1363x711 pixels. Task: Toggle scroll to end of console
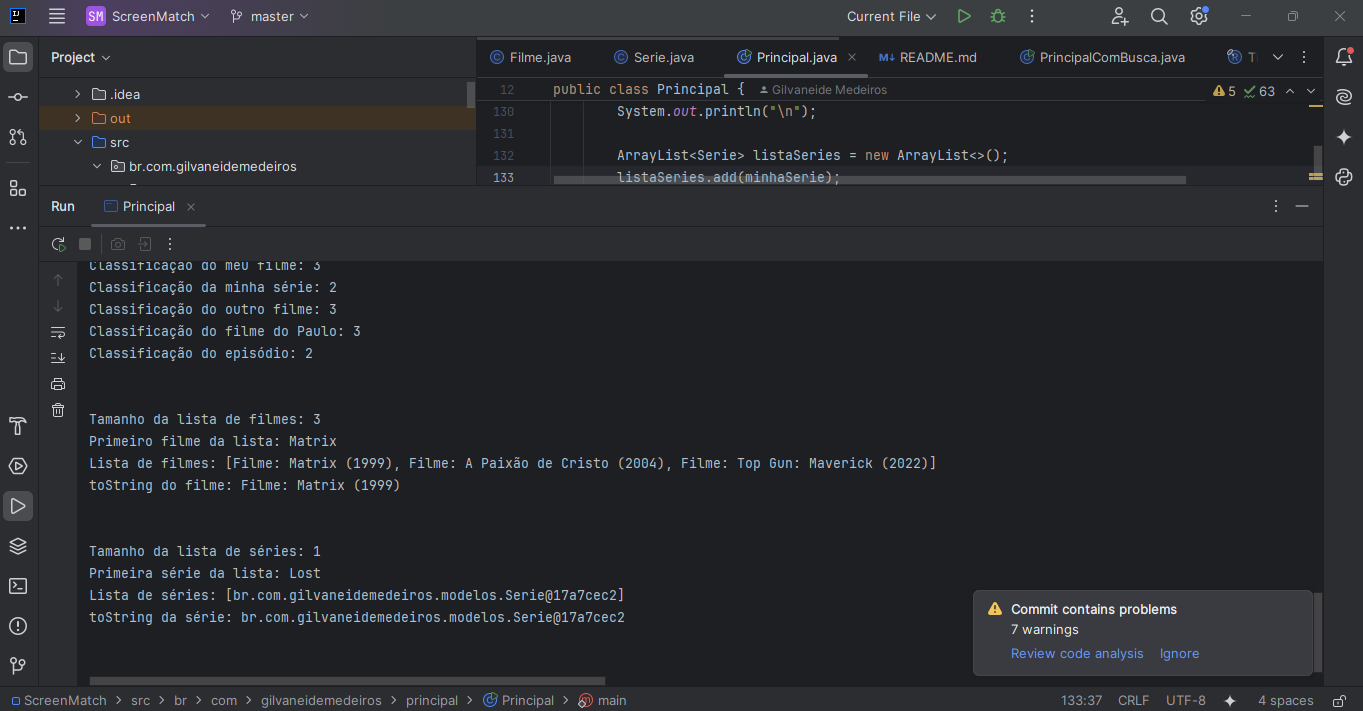tap(58, 358)
